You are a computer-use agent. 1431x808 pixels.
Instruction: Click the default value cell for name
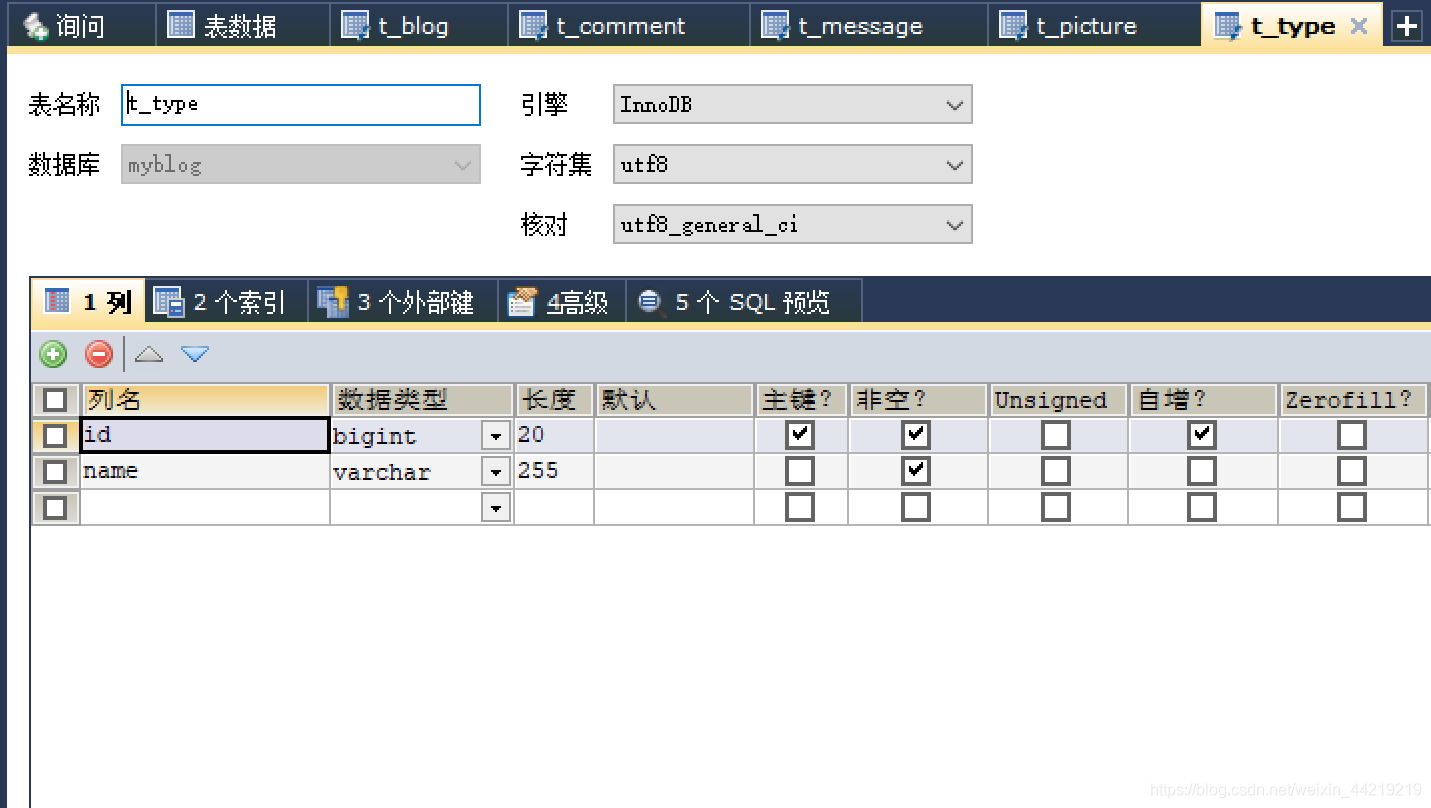pos(674,472)
